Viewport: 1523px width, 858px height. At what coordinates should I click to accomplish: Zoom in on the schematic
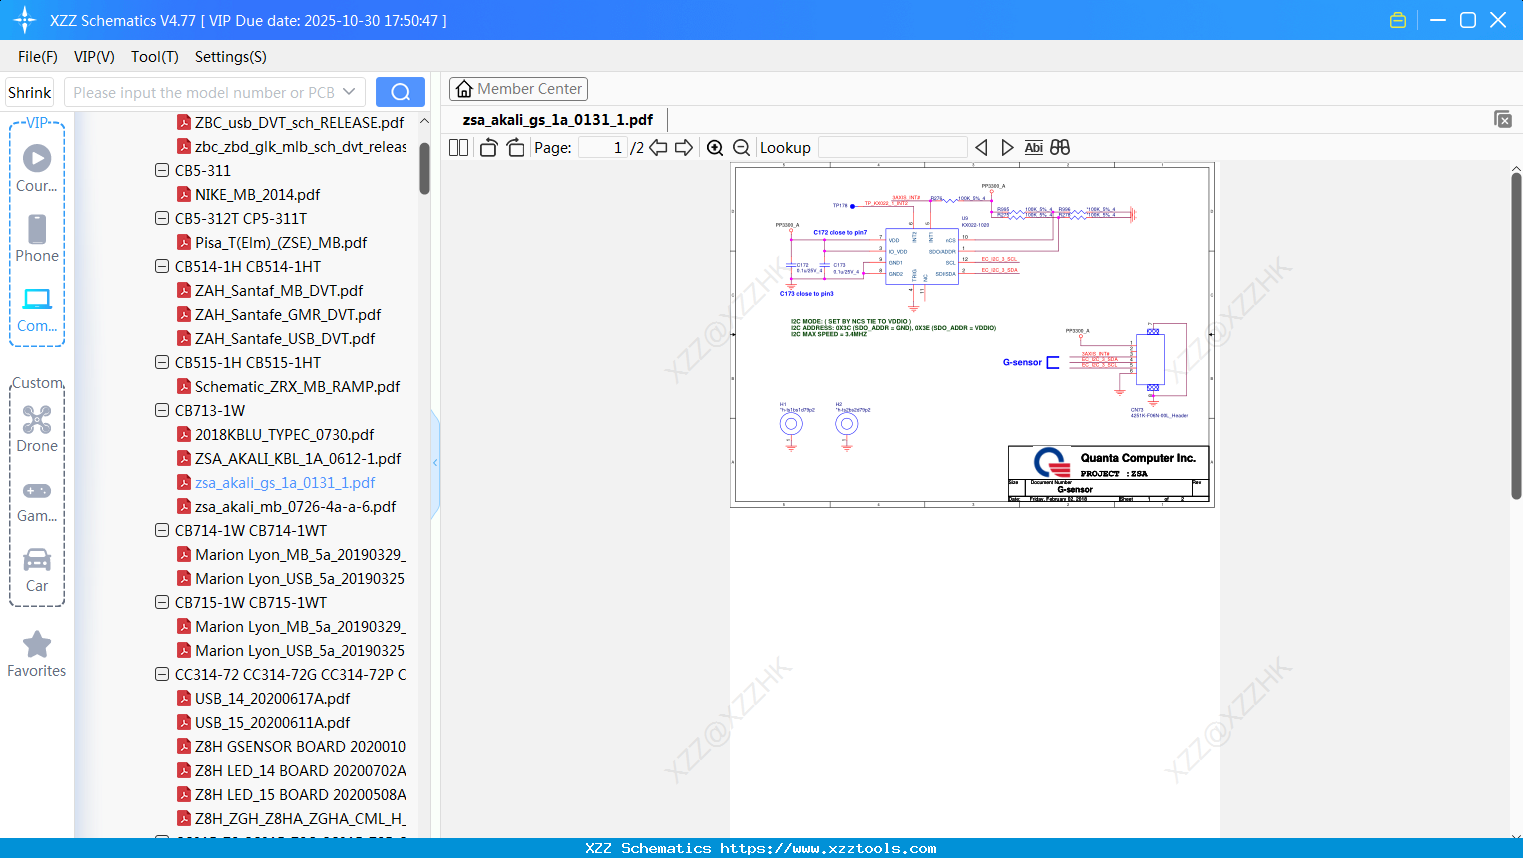click(715, 147)
